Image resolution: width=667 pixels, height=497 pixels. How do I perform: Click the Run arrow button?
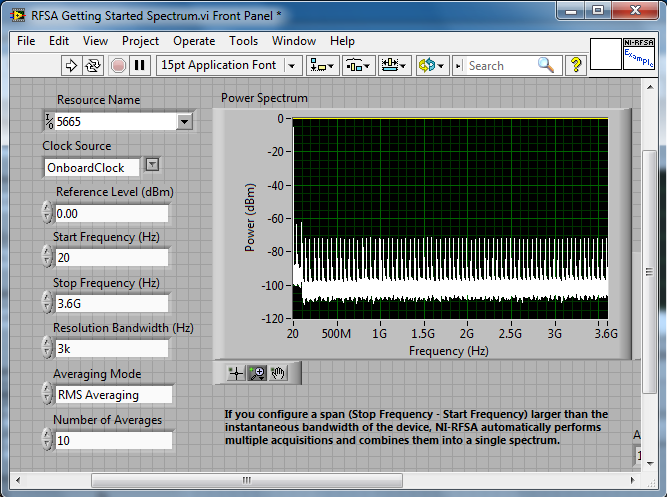(71, 65)
